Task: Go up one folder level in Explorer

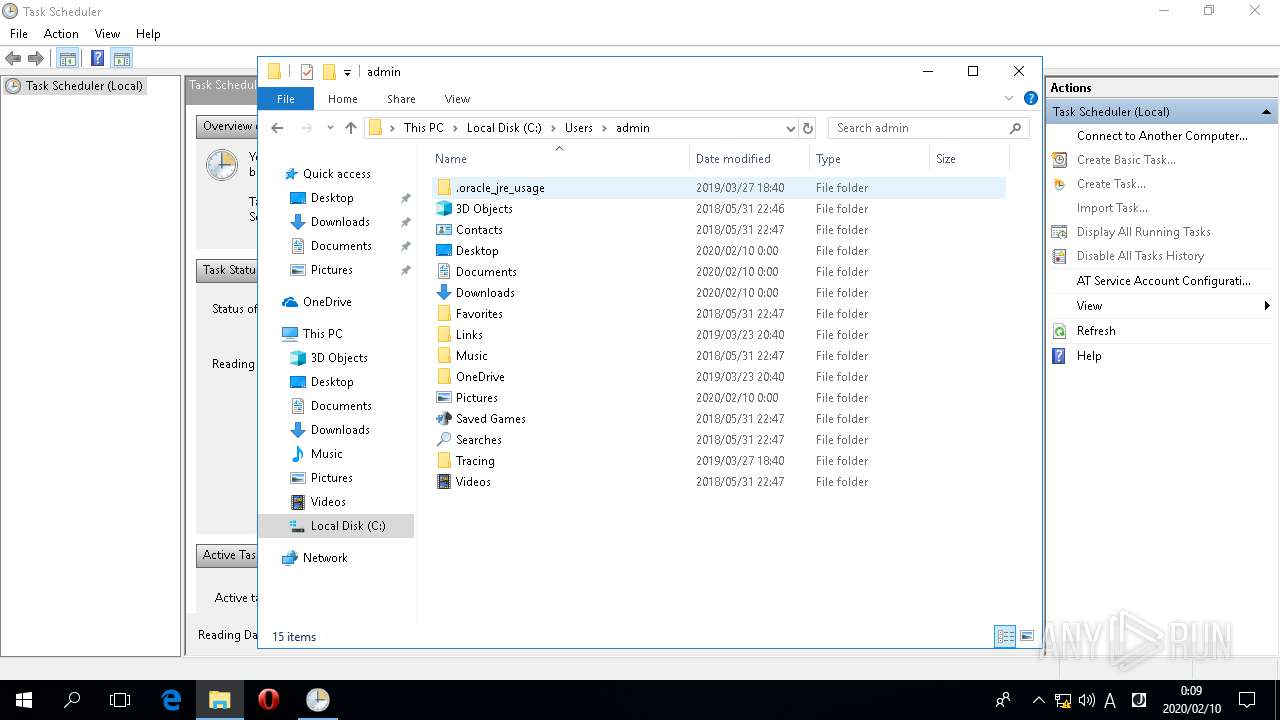Action: point(351,128)
